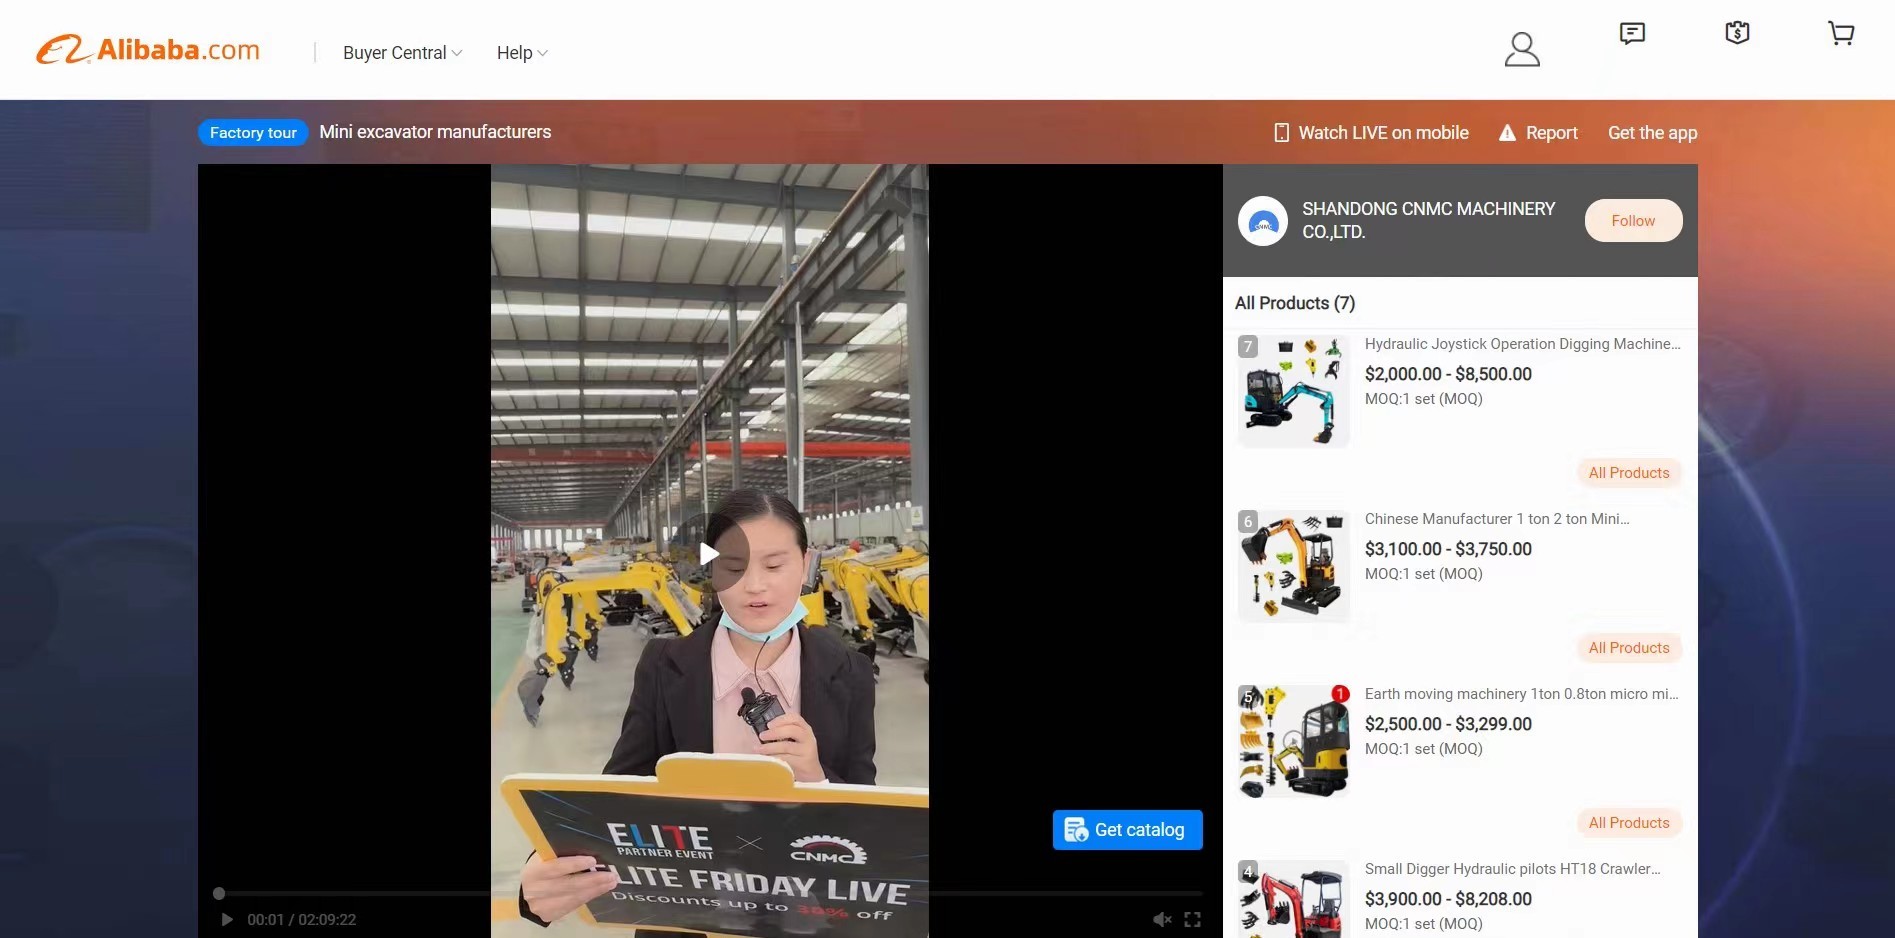Click All Products under the Hydraulic Joystick item
The image size is (1895, 938).
1629,473
